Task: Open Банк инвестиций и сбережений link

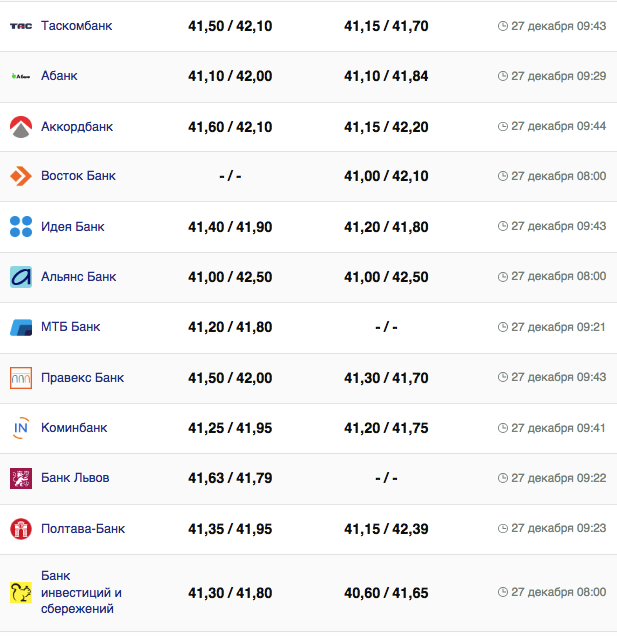Action: click(x=81, y=593)
